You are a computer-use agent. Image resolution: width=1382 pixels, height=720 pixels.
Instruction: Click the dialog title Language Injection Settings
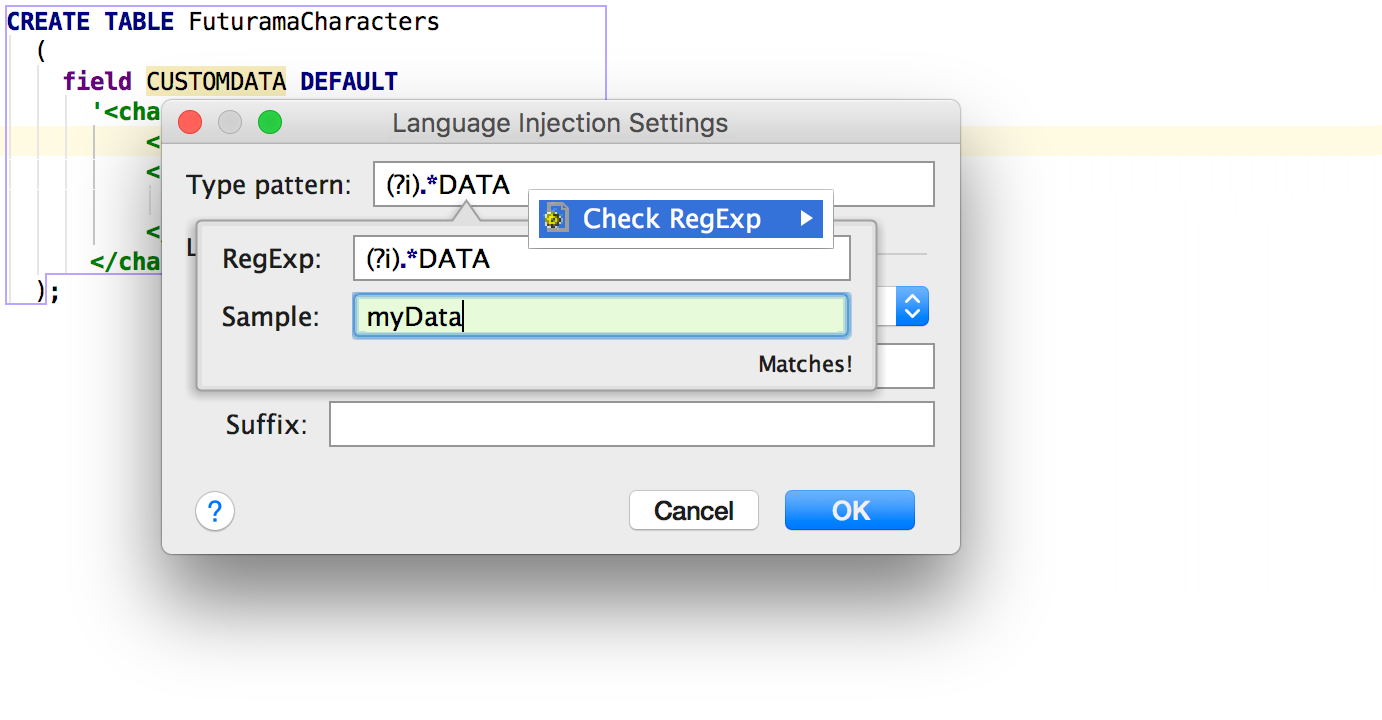click(x=560, y=123)
